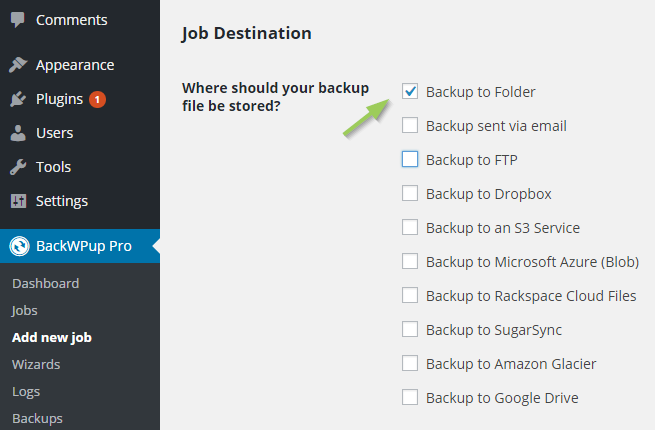This screenshot has width=655, height=430.
Task: Enable Backup to Google Drive
Action: pyautogui.click(x=410, y=397)
